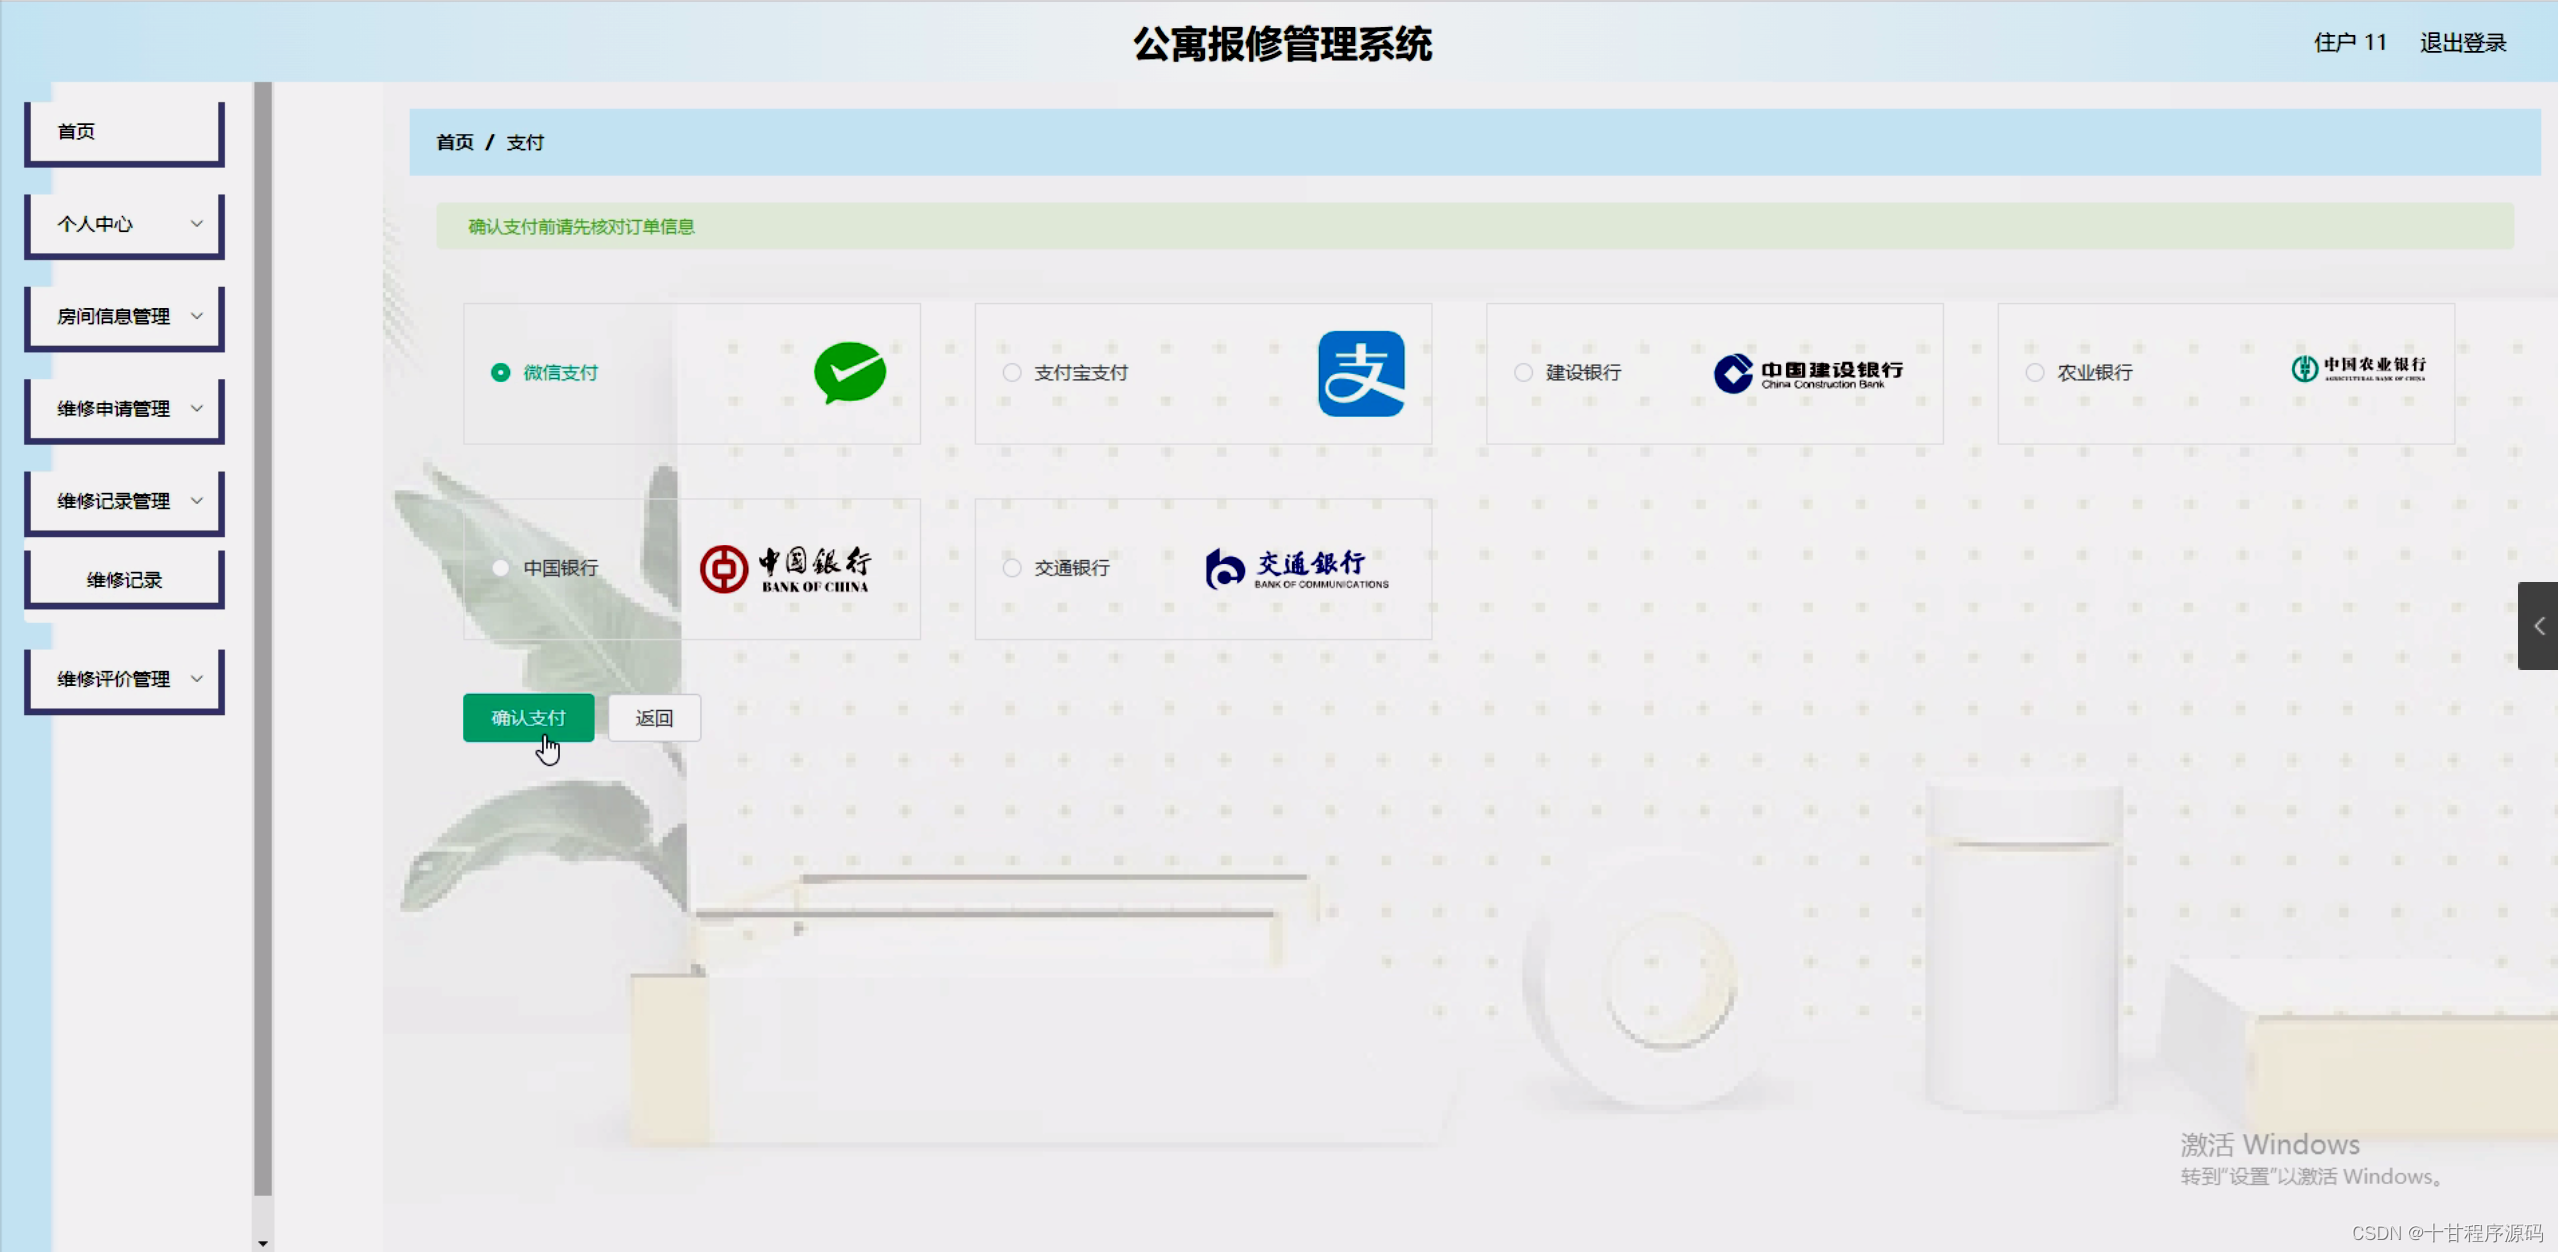Select the 支付宝支付 radio button
The image size is (2558, 1252).
click(1012, 373)
